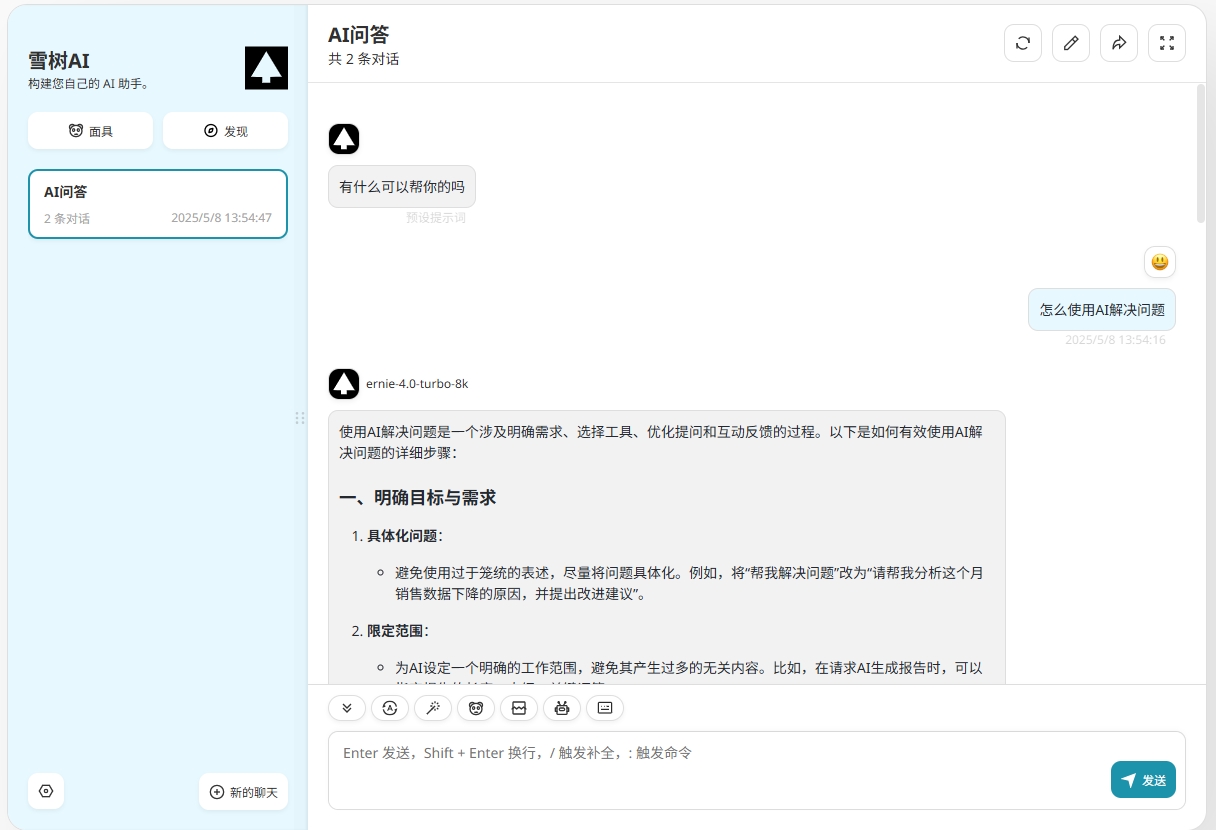This screenshot has height=830, width=1216.
Task: Click the assistant avatar above greeting message
Action: click(344, 139)
